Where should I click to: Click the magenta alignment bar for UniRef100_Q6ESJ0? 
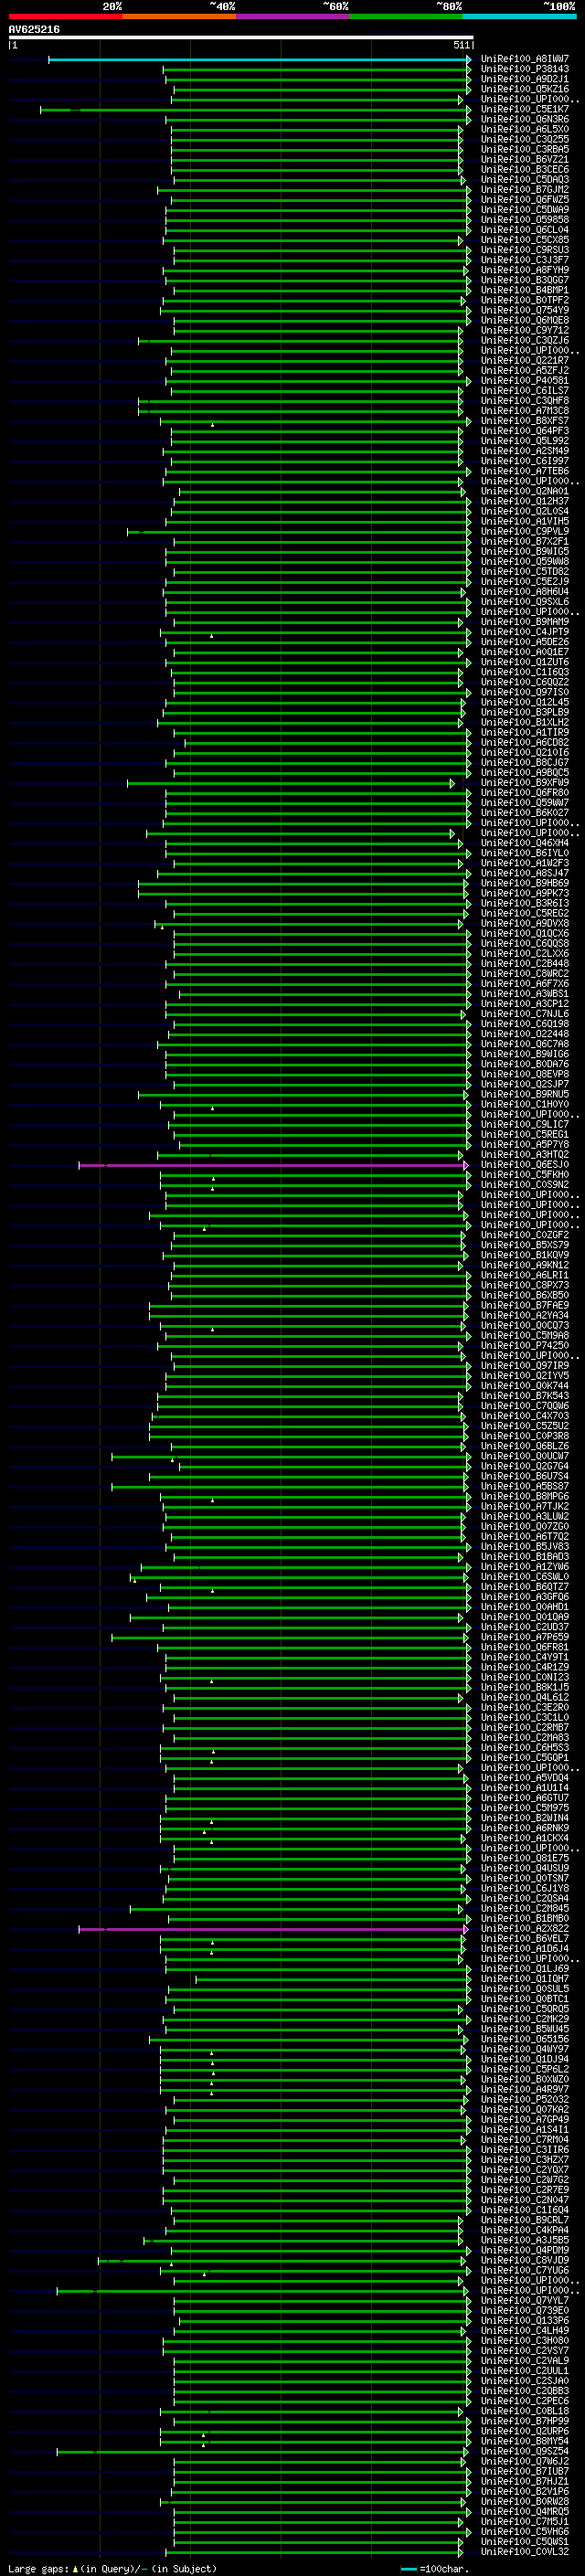[x=273, y=1165]
